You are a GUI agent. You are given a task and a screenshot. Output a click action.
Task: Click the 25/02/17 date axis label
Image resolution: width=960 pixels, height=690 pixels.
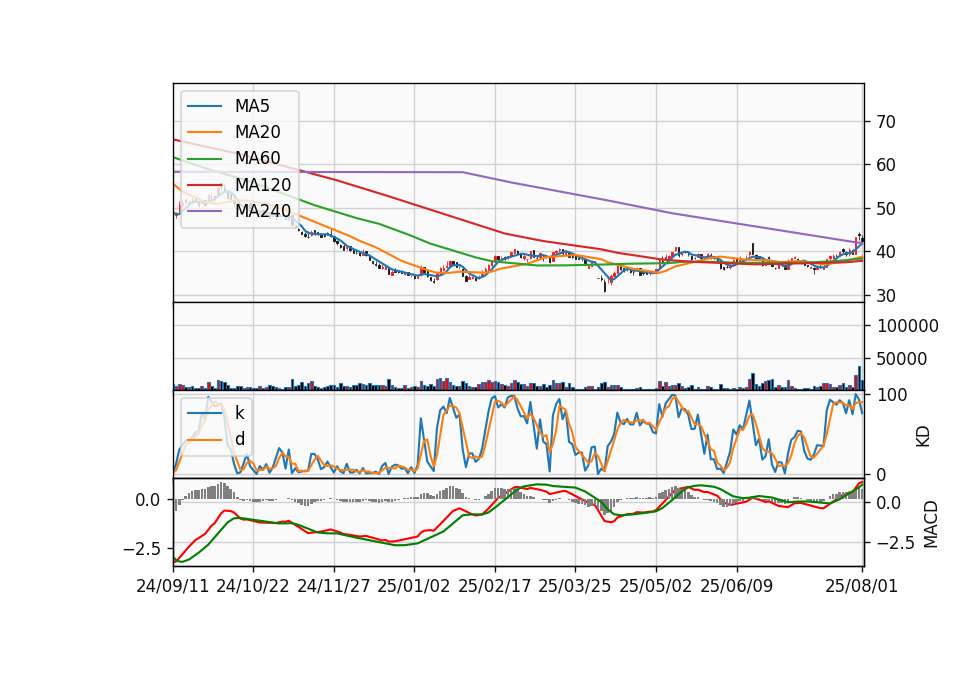(495, 586)
